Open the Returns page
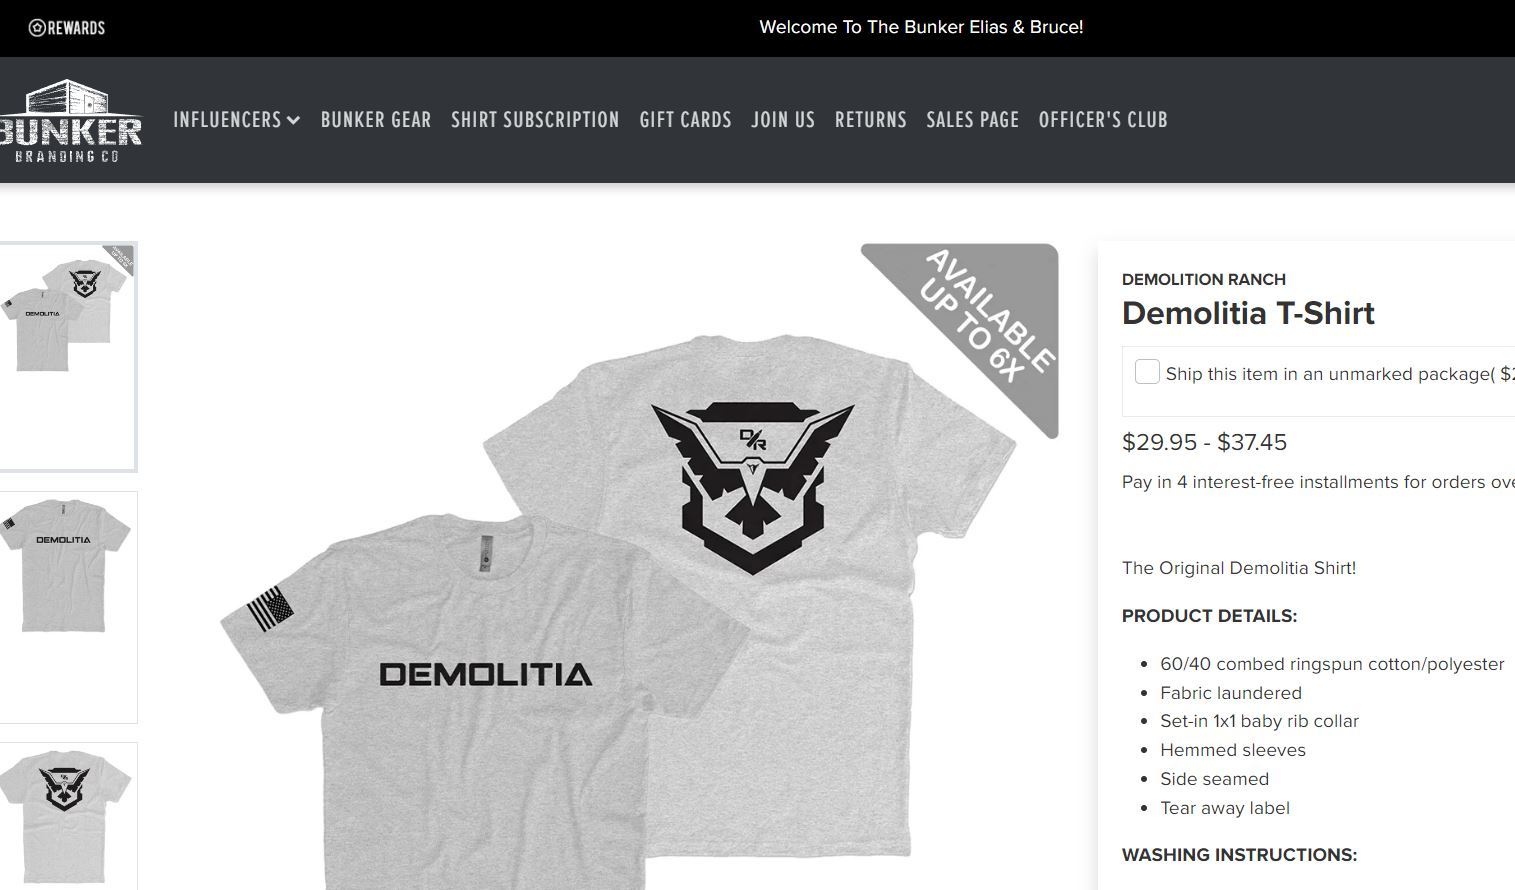The width and height of the screenshot is (1515, 890). (x=871, y=120)
